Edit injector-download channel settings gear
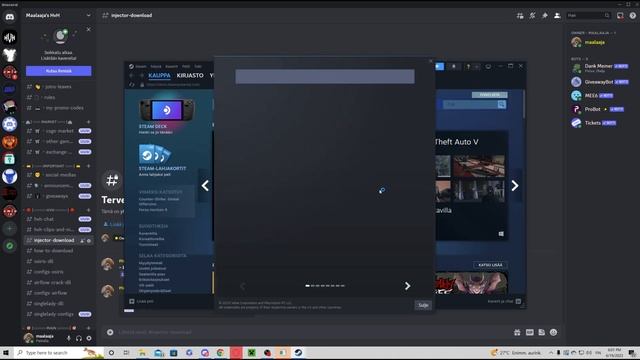The width and height of the screenshot is (640, 360). point(89,240)
